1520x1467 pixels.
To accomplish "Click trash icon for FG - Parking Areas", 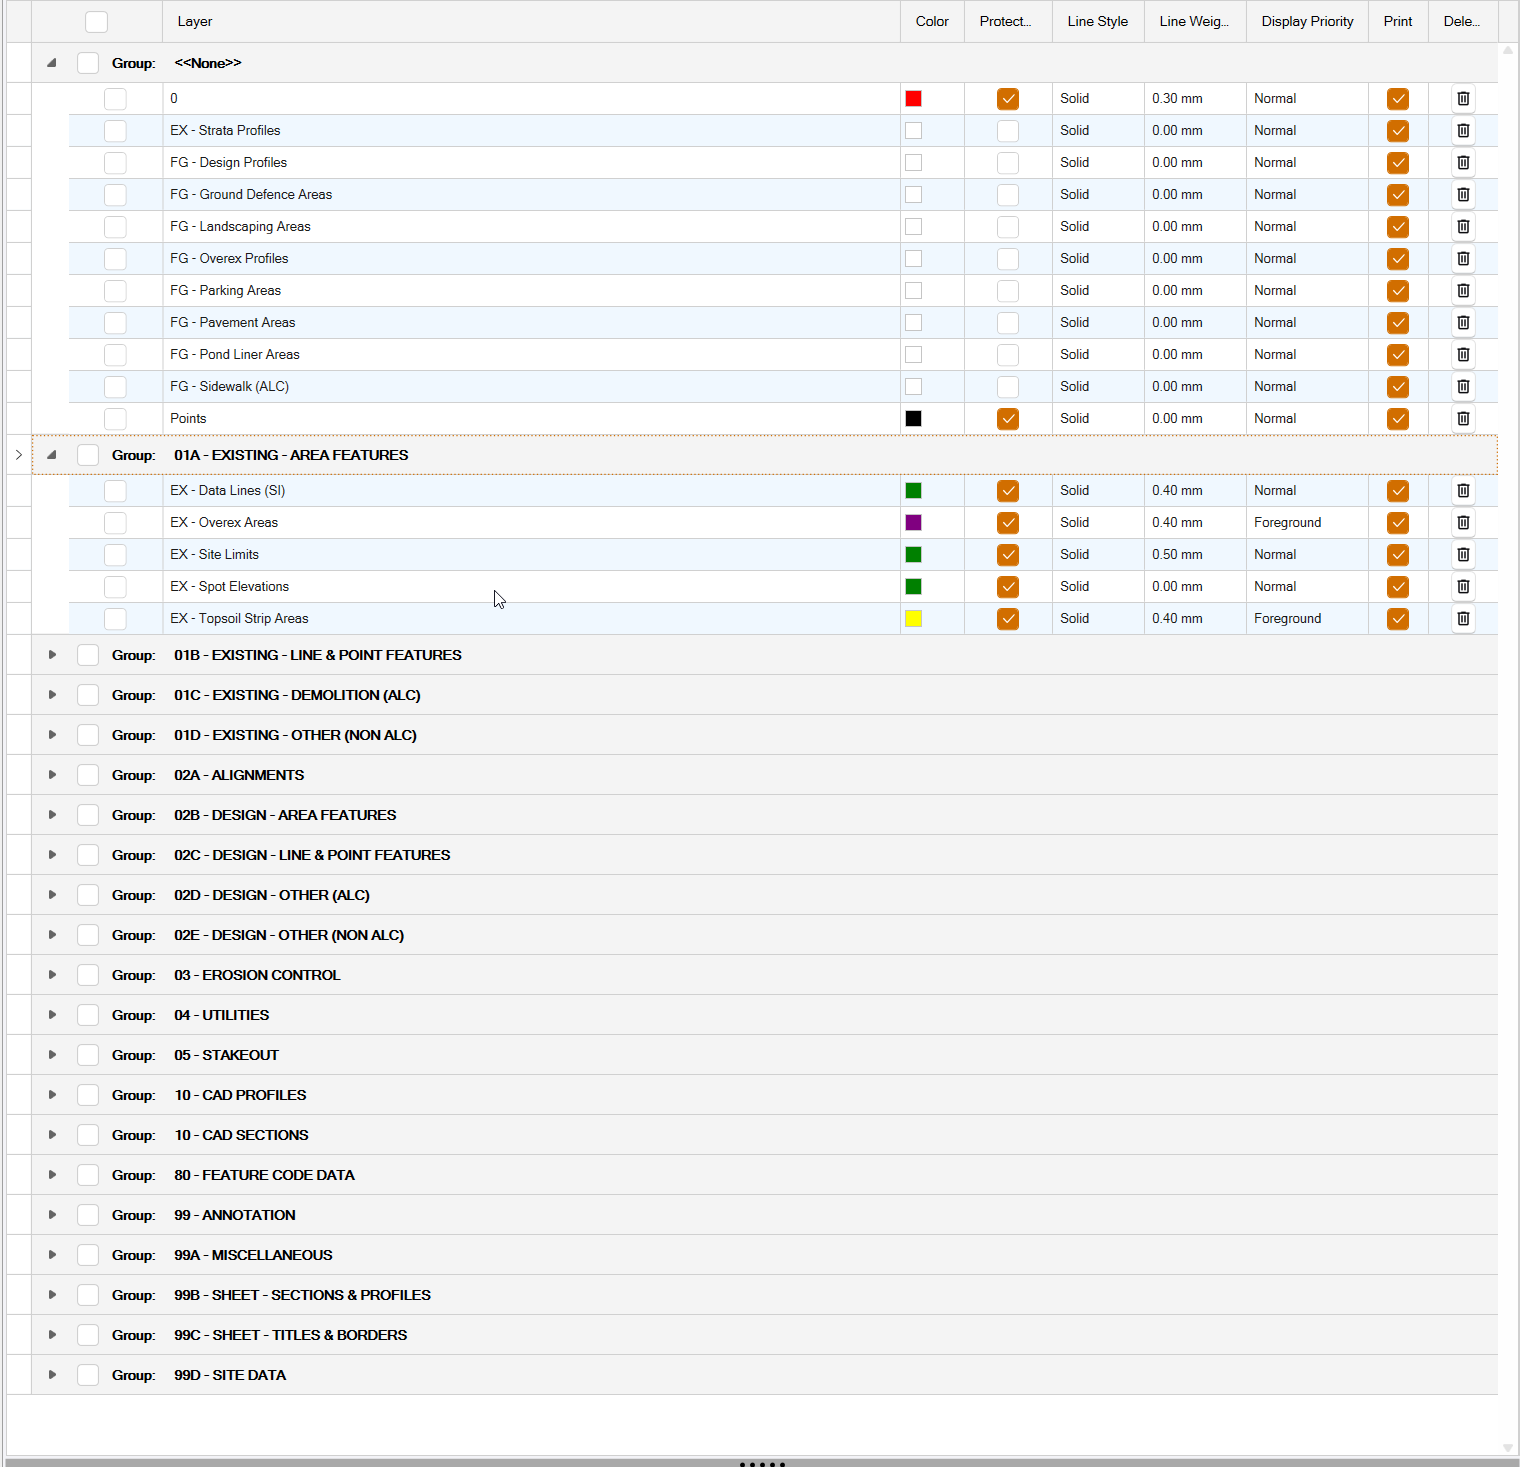I will tap(1463, 291).
